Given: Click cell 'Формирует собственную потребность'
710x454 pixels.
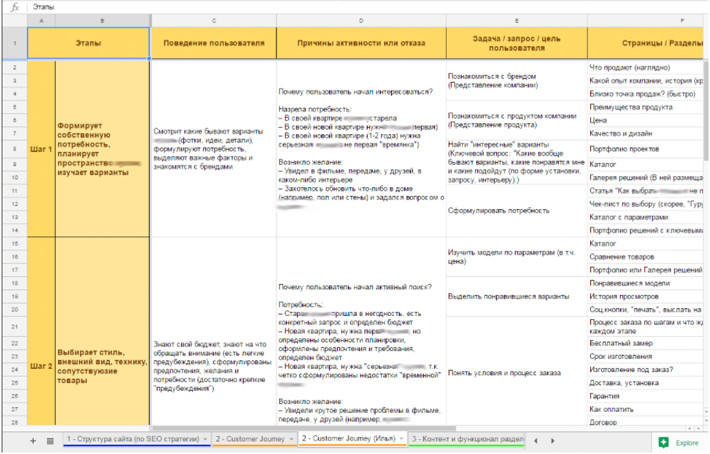Looking at the screenshot, I should (x=102, y=149).
